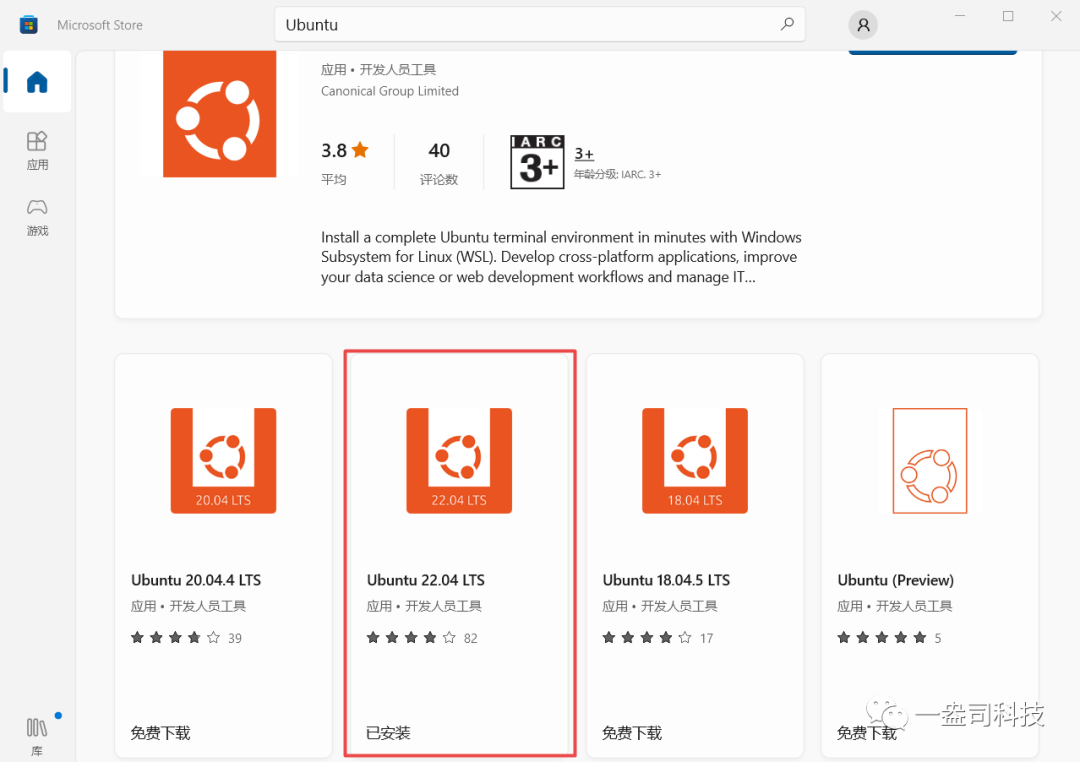This screenshot has height=762, width=1080.
Task: Click the blue install button at top right
Action: (x=933, y=52)
